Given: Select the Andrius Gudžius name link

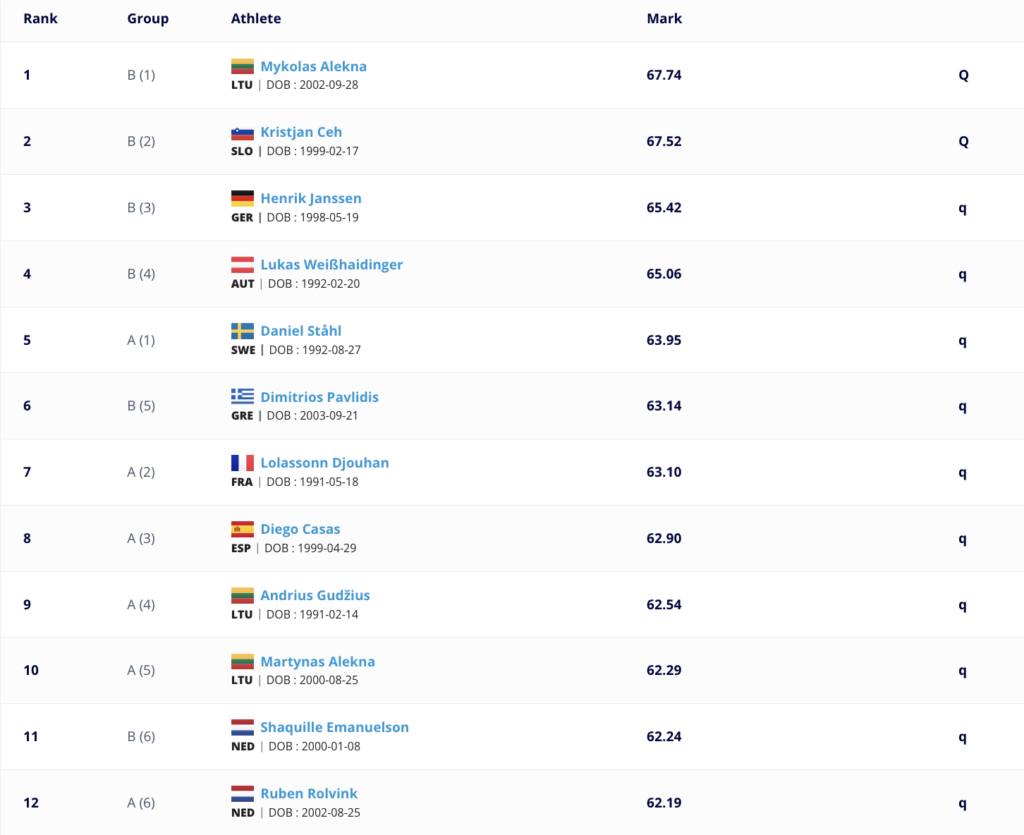Looking at the screenshot, I should coord(315,595).
